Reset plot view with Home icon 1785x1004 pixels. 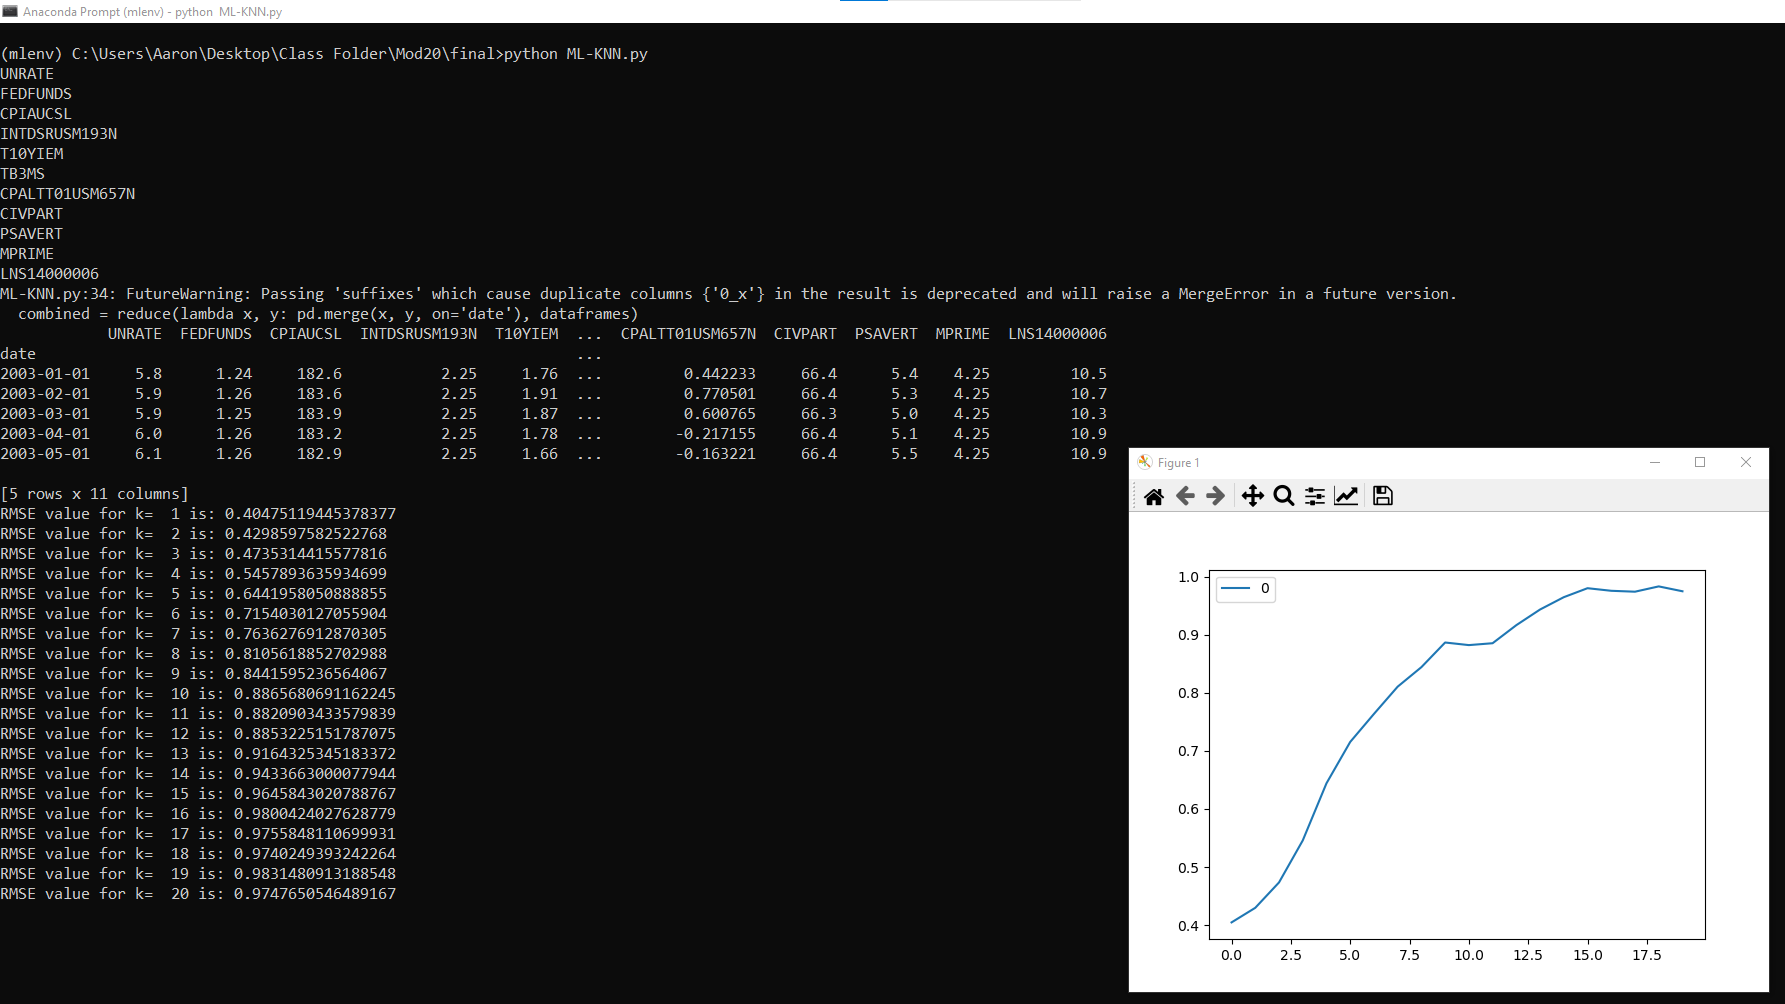tap(1153, 496)
